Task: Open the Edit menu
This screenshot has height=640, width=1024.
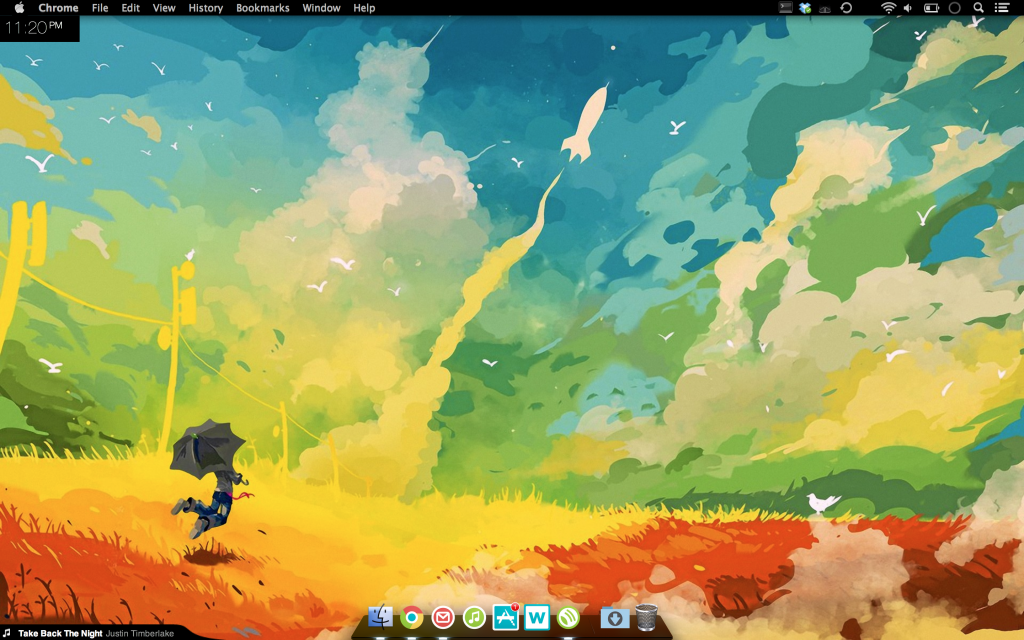Action: coord(131,8)
